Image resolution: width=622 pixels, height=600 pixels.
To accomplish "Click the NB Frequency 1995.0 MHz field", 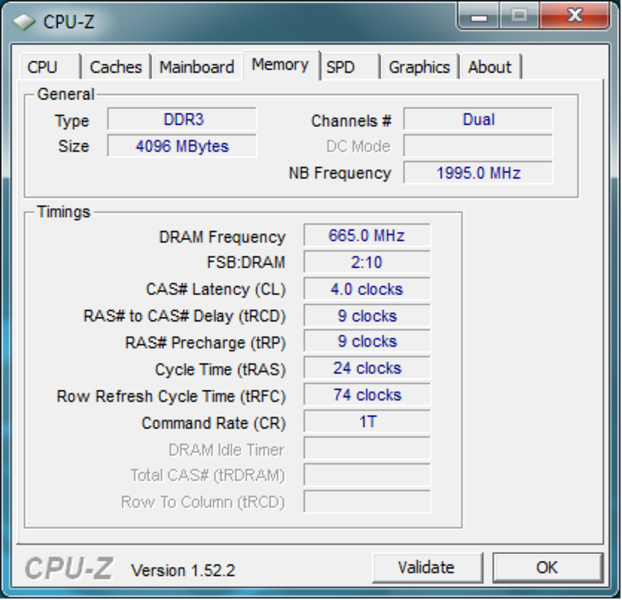I will coord(478,173).
